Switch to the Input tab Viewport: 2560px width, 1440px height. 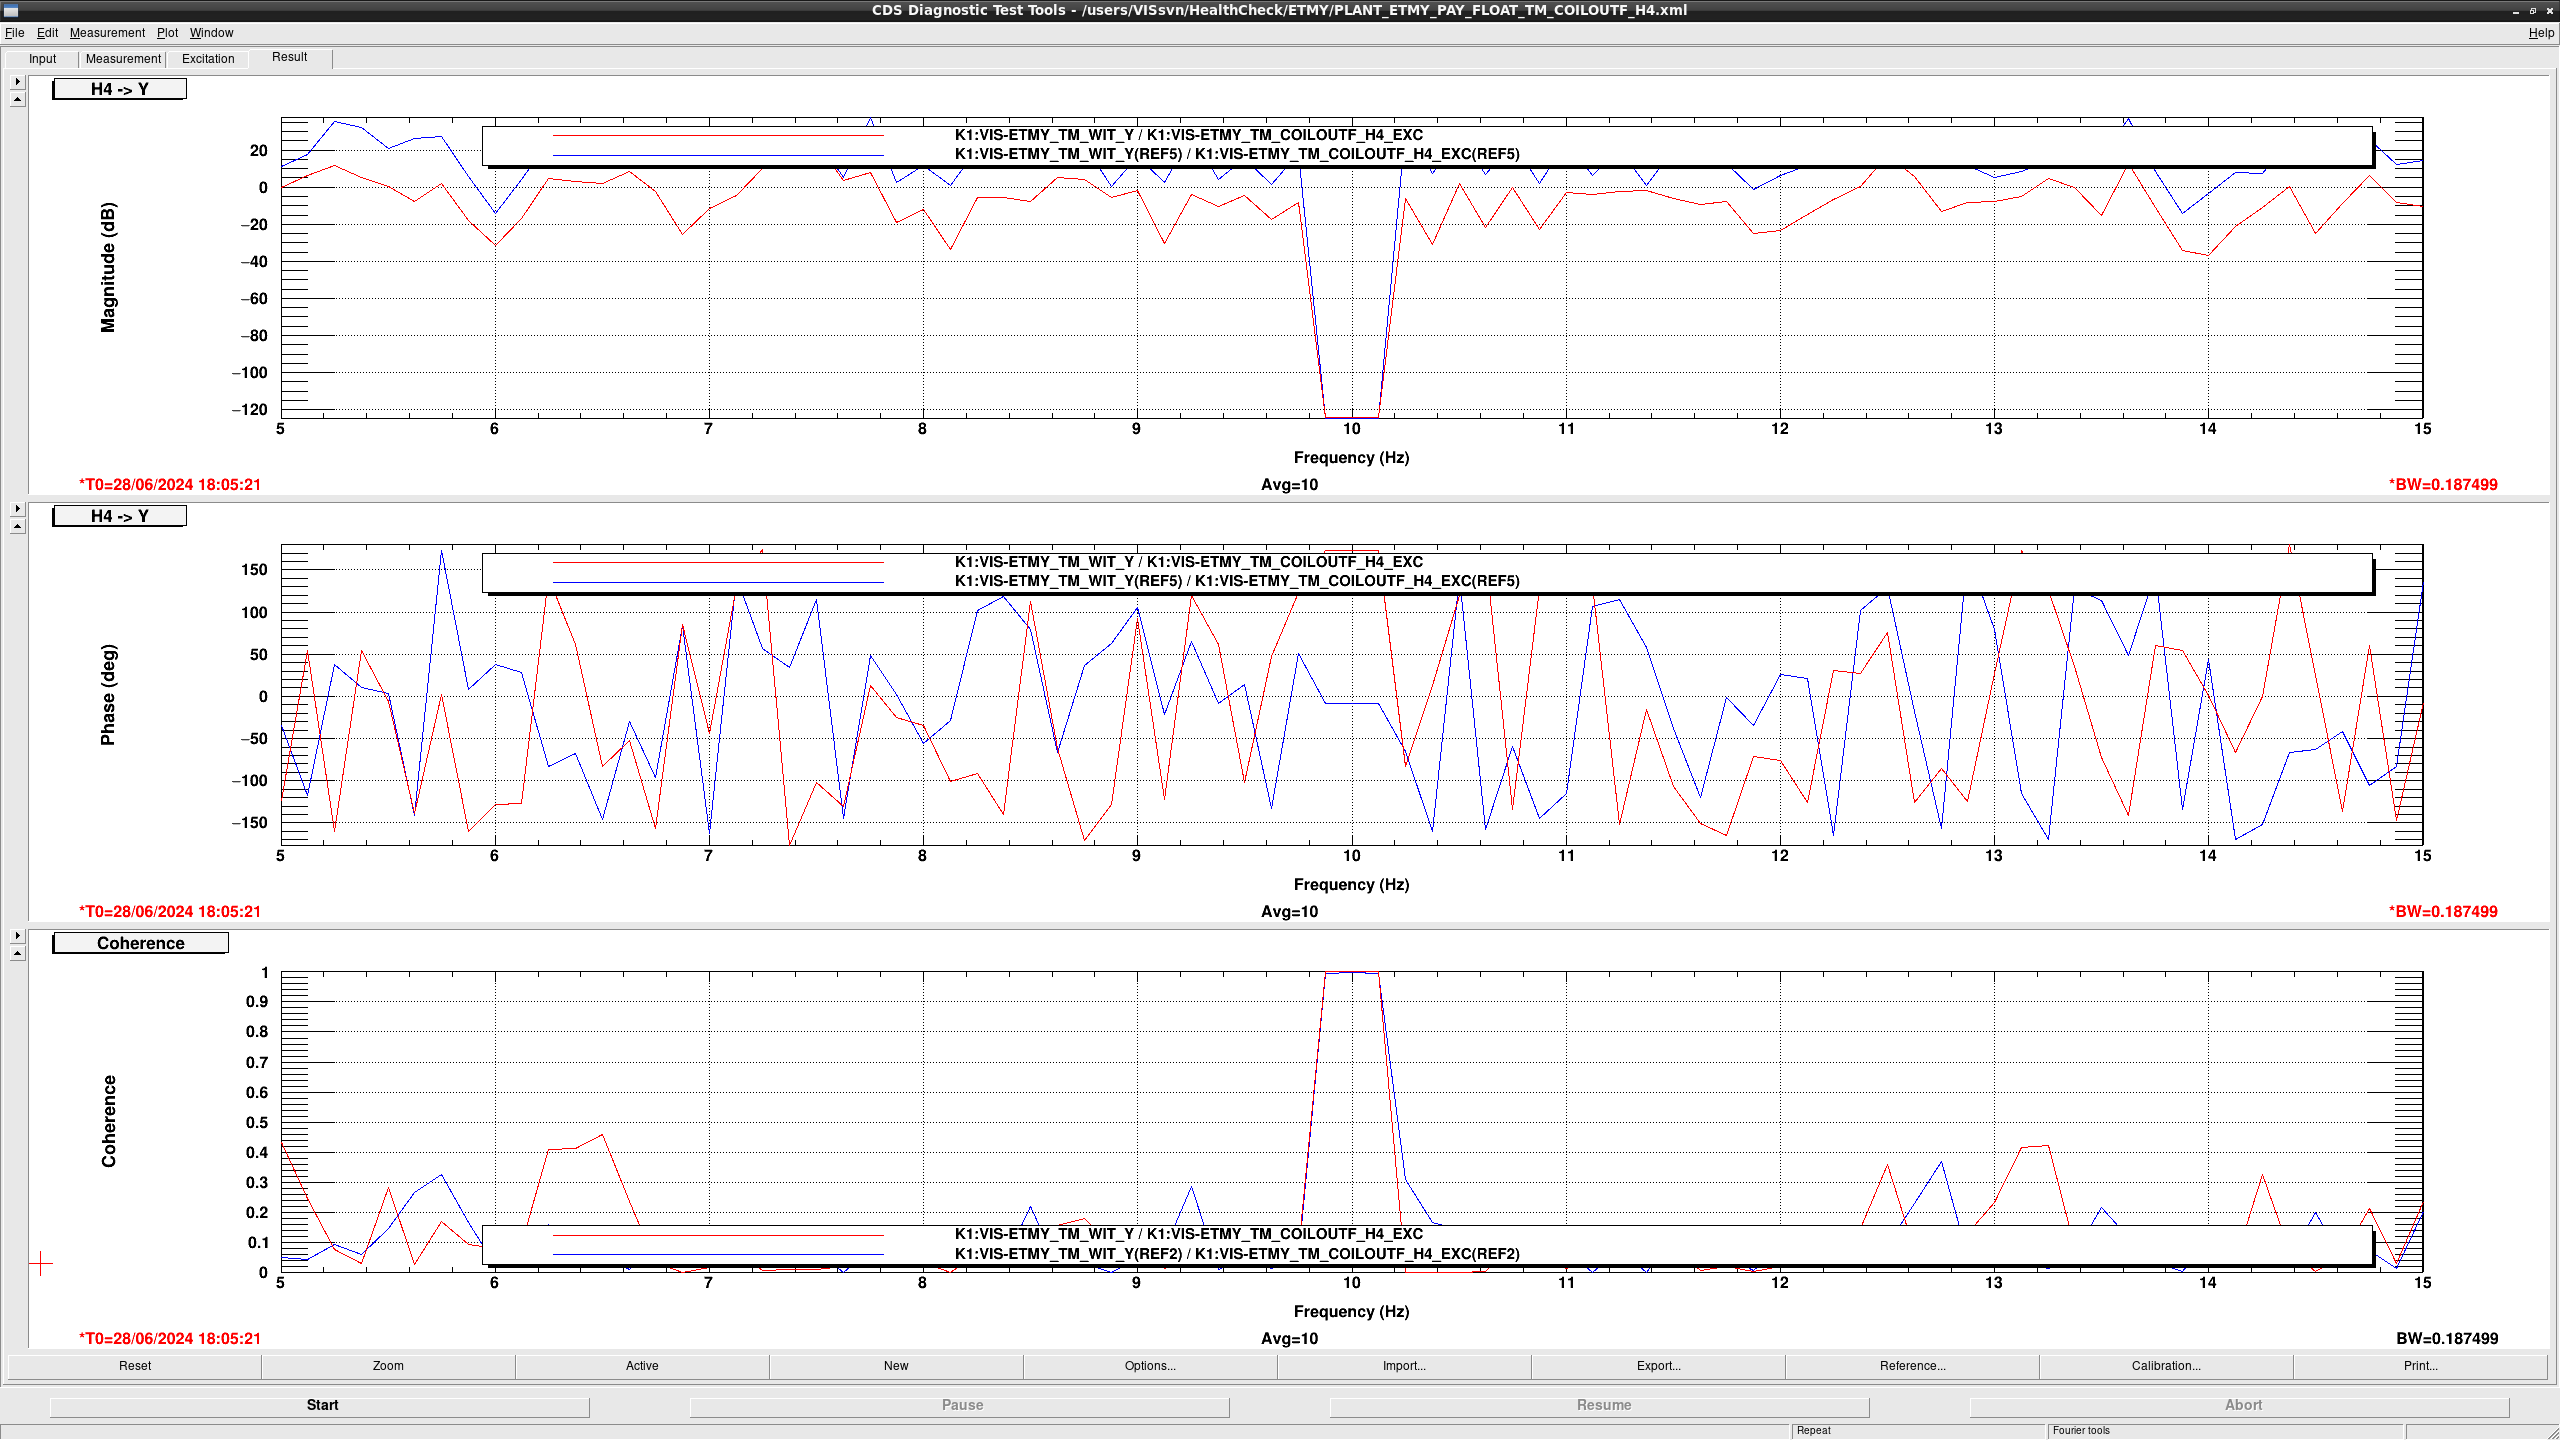(42, 59)
